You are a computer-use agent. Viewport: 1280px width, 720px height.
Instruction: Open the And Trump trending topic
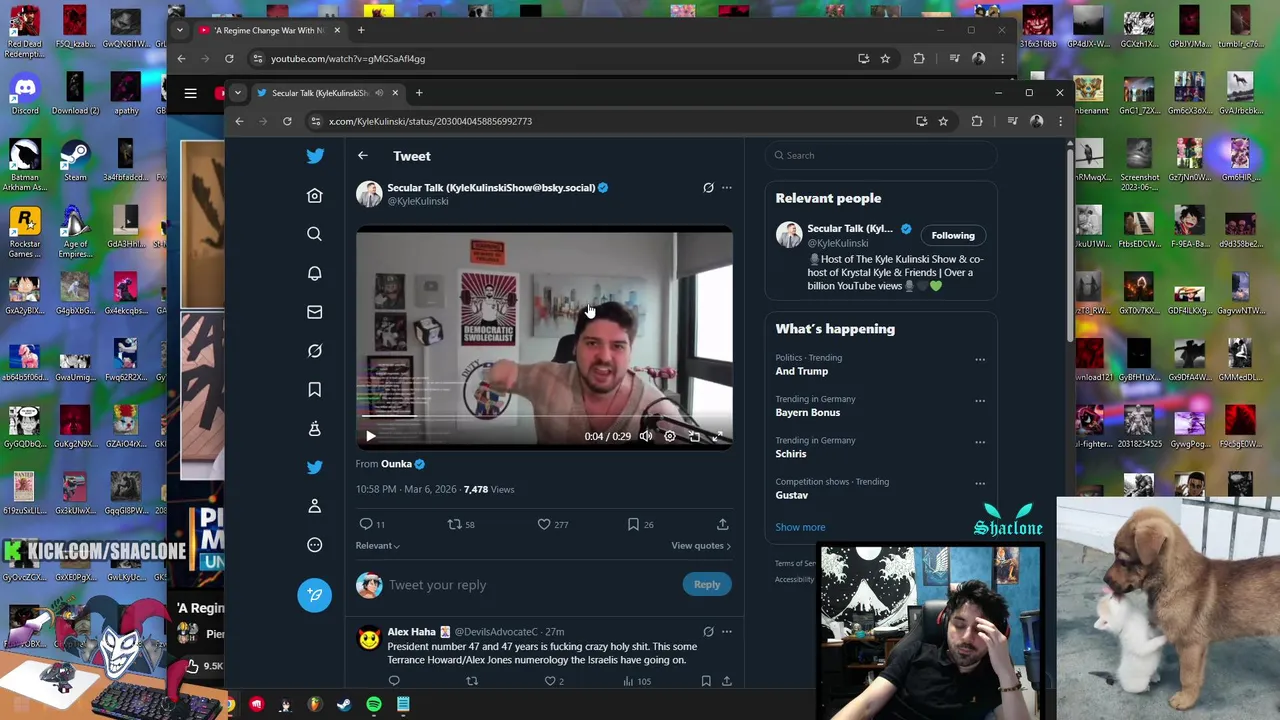(802, 371)
